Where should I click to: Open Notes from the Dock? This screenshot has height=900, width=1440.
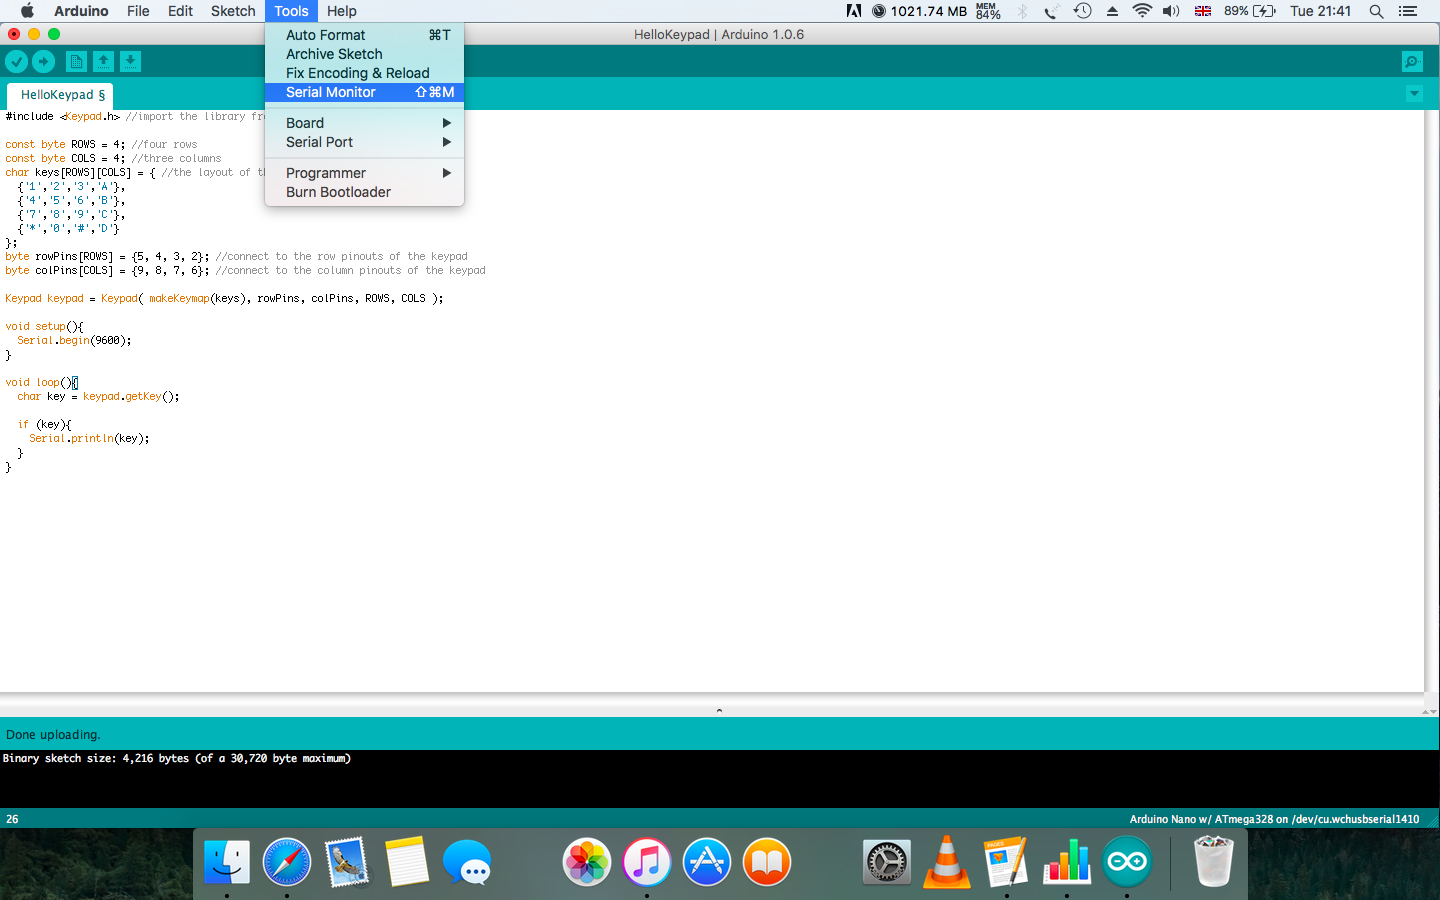pyautogui.click(x=407, y=861)
